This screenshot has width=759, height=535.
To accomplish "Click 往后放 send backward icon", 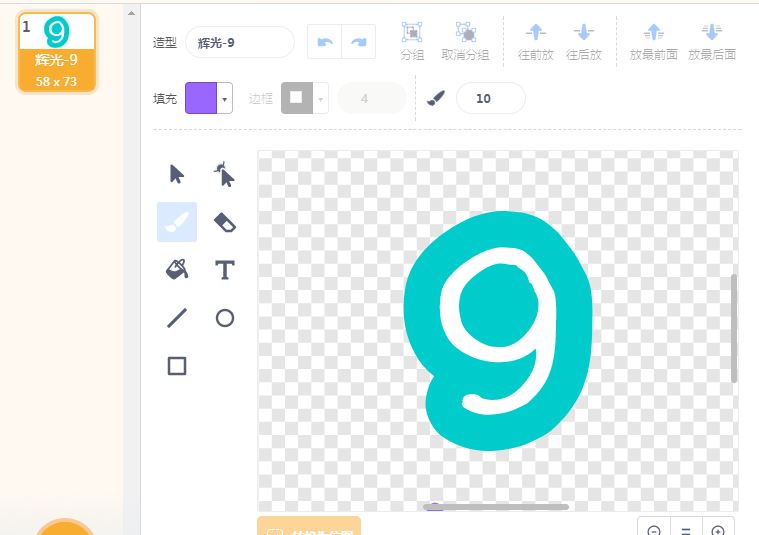I will [584, 32].
